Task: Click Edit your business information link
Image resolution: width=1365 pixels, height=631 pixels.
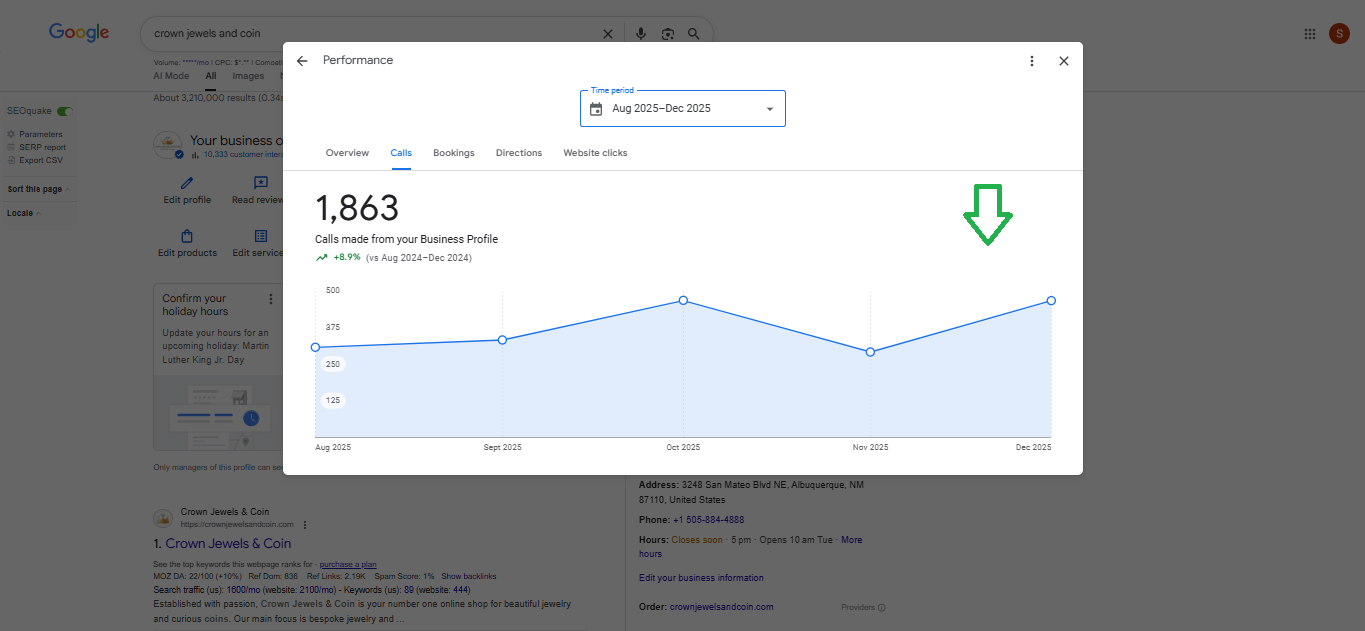Action: pyautogui.click(x=701, y=578)
